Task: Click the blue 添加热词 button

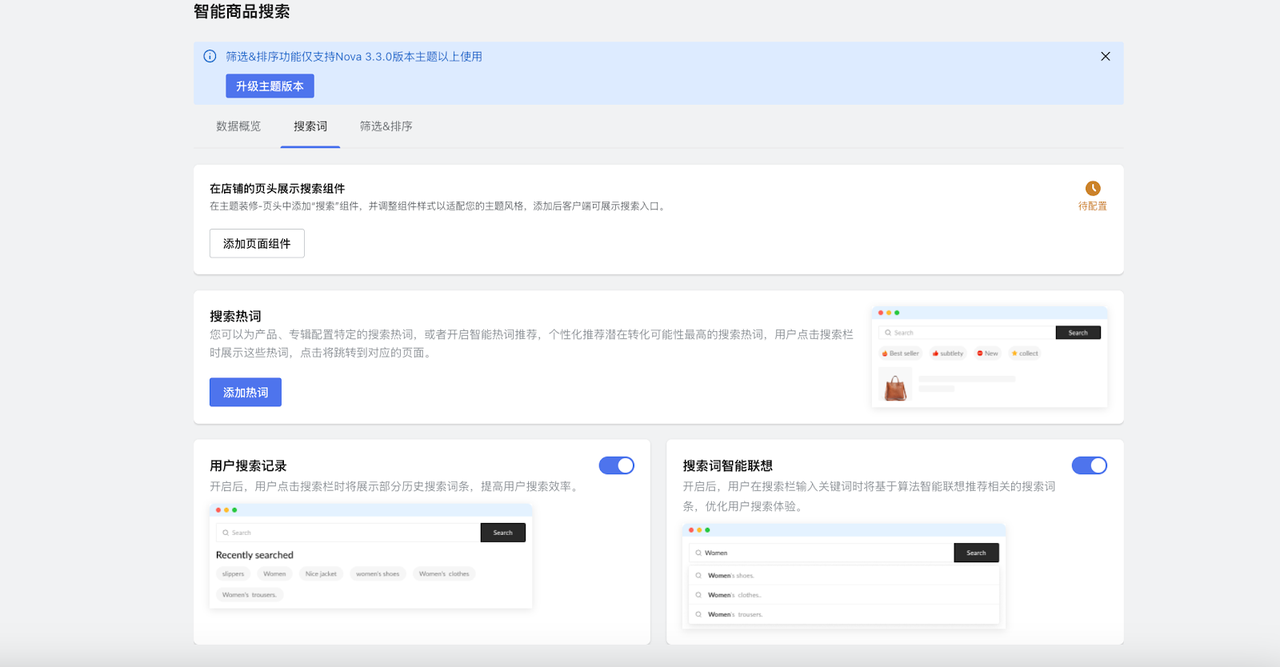Action: 245,392
